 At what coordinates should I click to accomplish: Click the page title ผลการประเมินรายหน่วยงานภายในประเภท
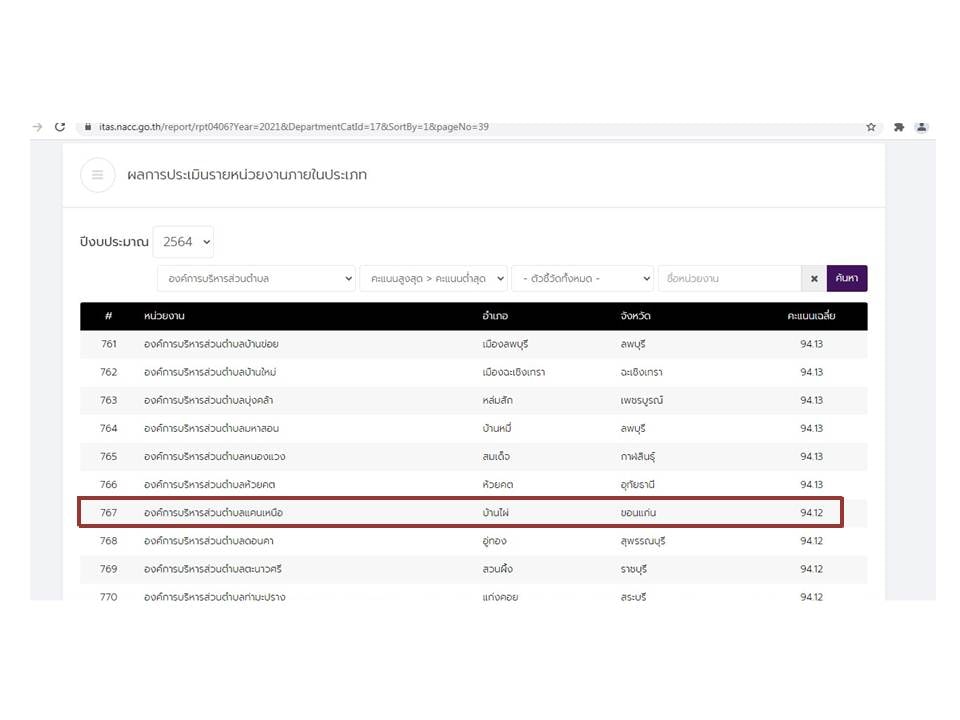[x=247, y=175]
